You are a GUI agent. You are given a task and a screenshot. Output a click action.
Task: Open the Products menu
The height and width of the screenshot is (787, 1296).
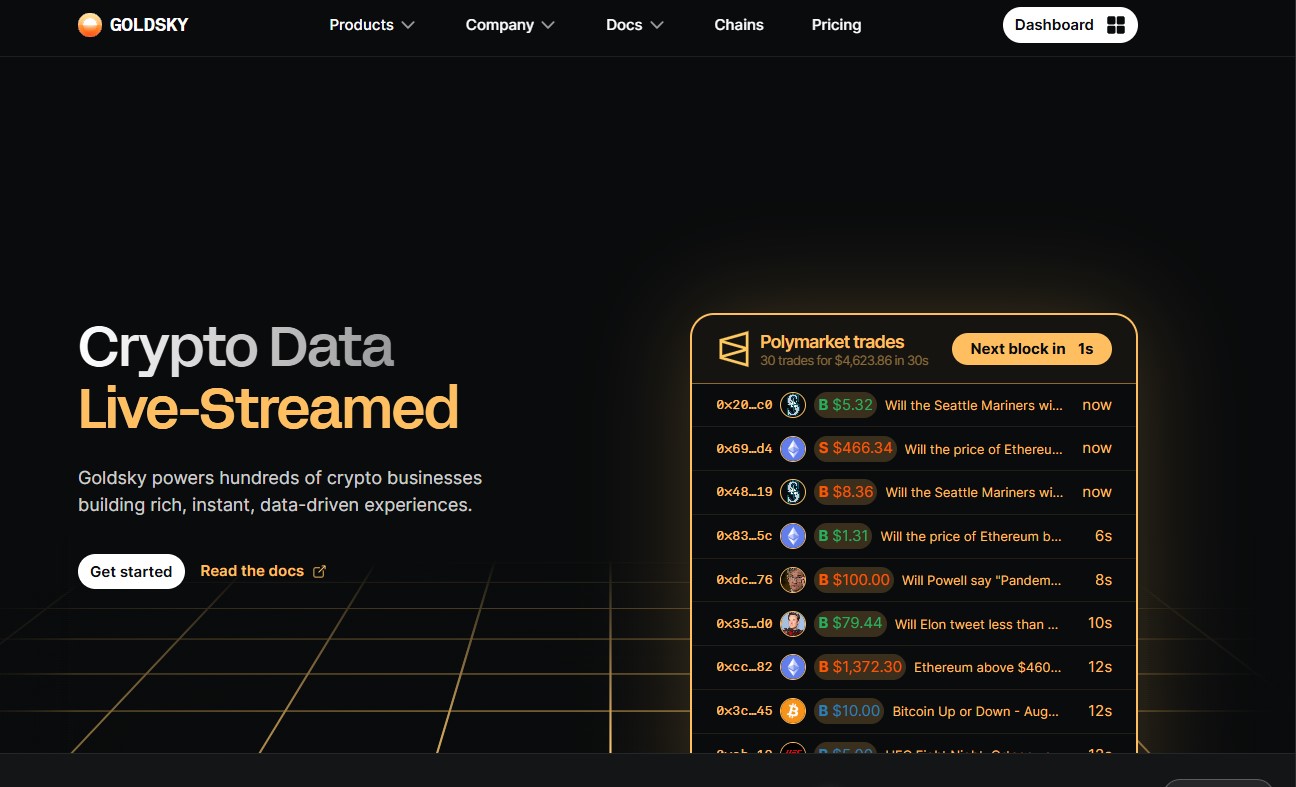pos(372,25)
